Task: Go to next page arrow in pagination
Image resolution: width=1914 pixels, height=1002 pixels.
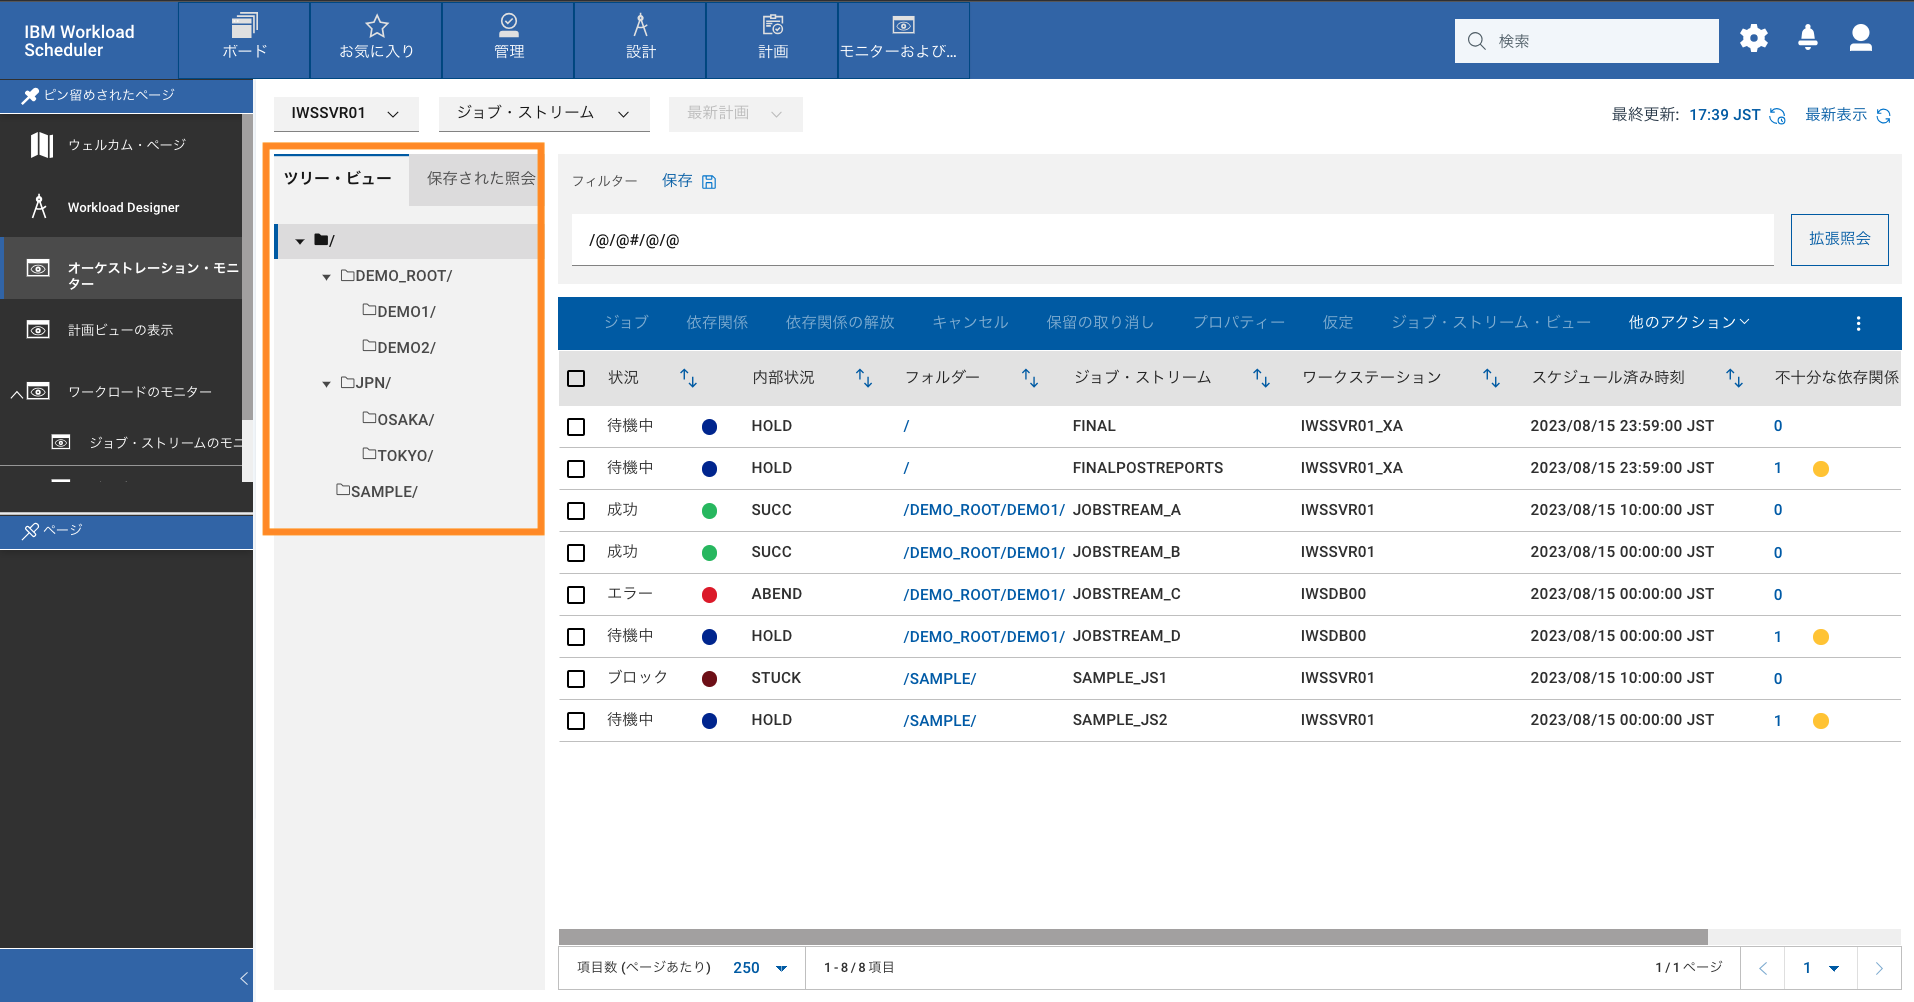Action: pyautogui.click(x=1879, y=968)
